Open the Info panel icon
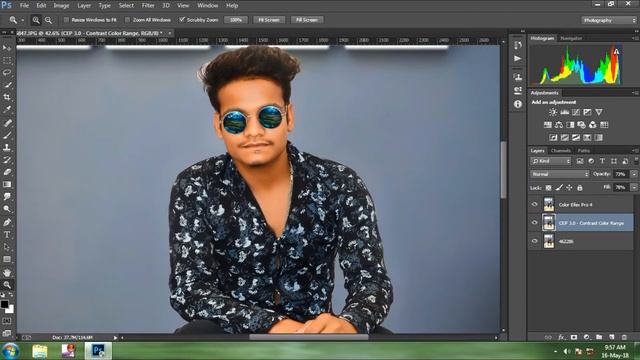Viewport: 640px width, 360px height. pos(518,104)
